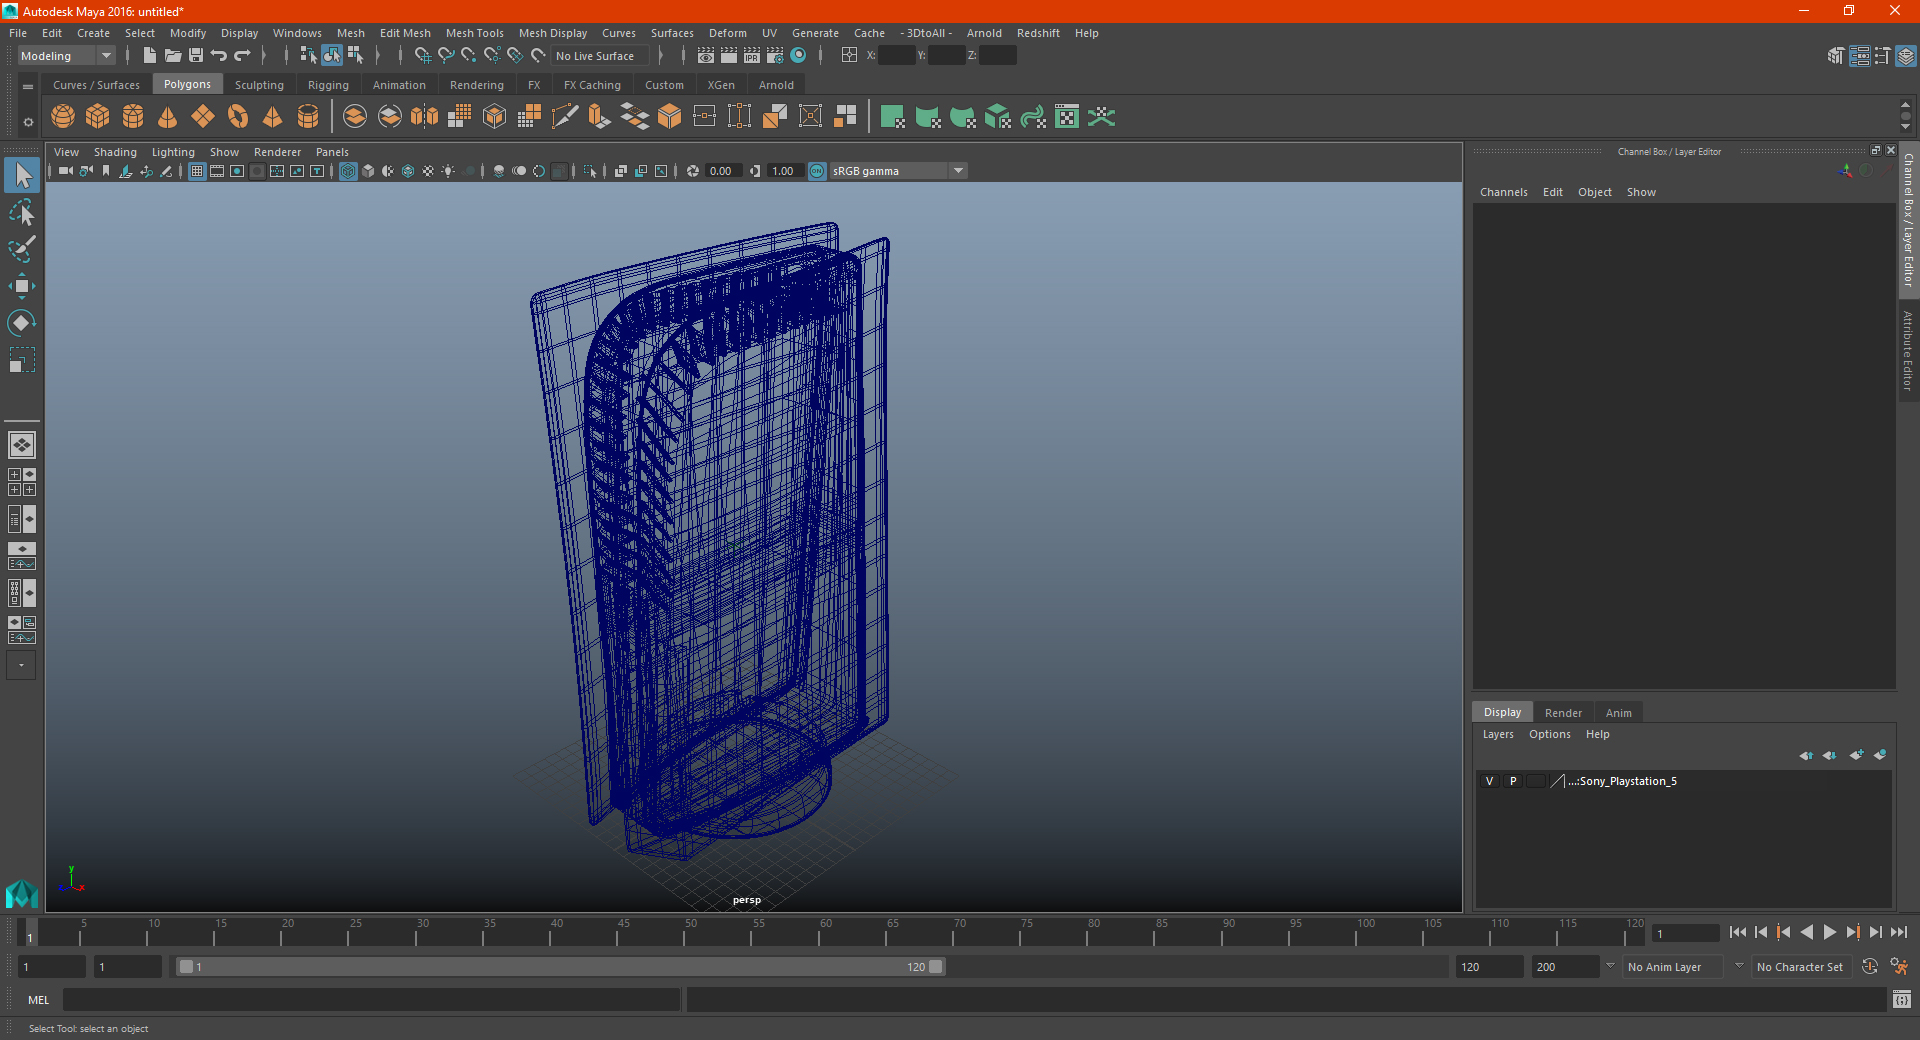Image resolution: width=1920 pixels, height=1040 pixels.
Task: Play animation backwards
Action: tap(1806, 932)
